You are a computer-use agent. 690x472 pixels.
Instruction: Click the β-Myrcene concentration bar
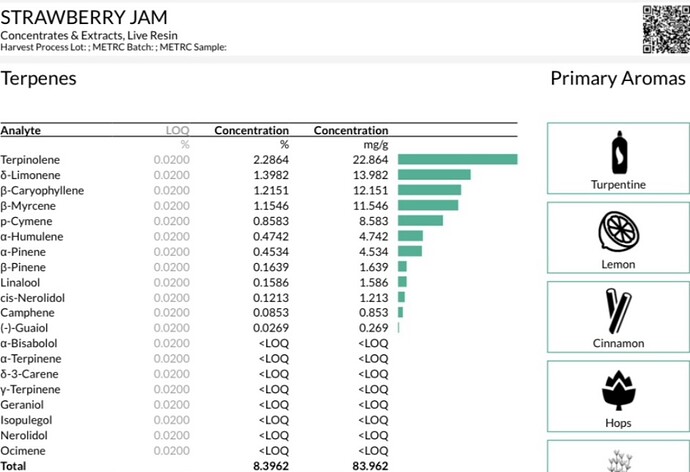coord(428,205)
